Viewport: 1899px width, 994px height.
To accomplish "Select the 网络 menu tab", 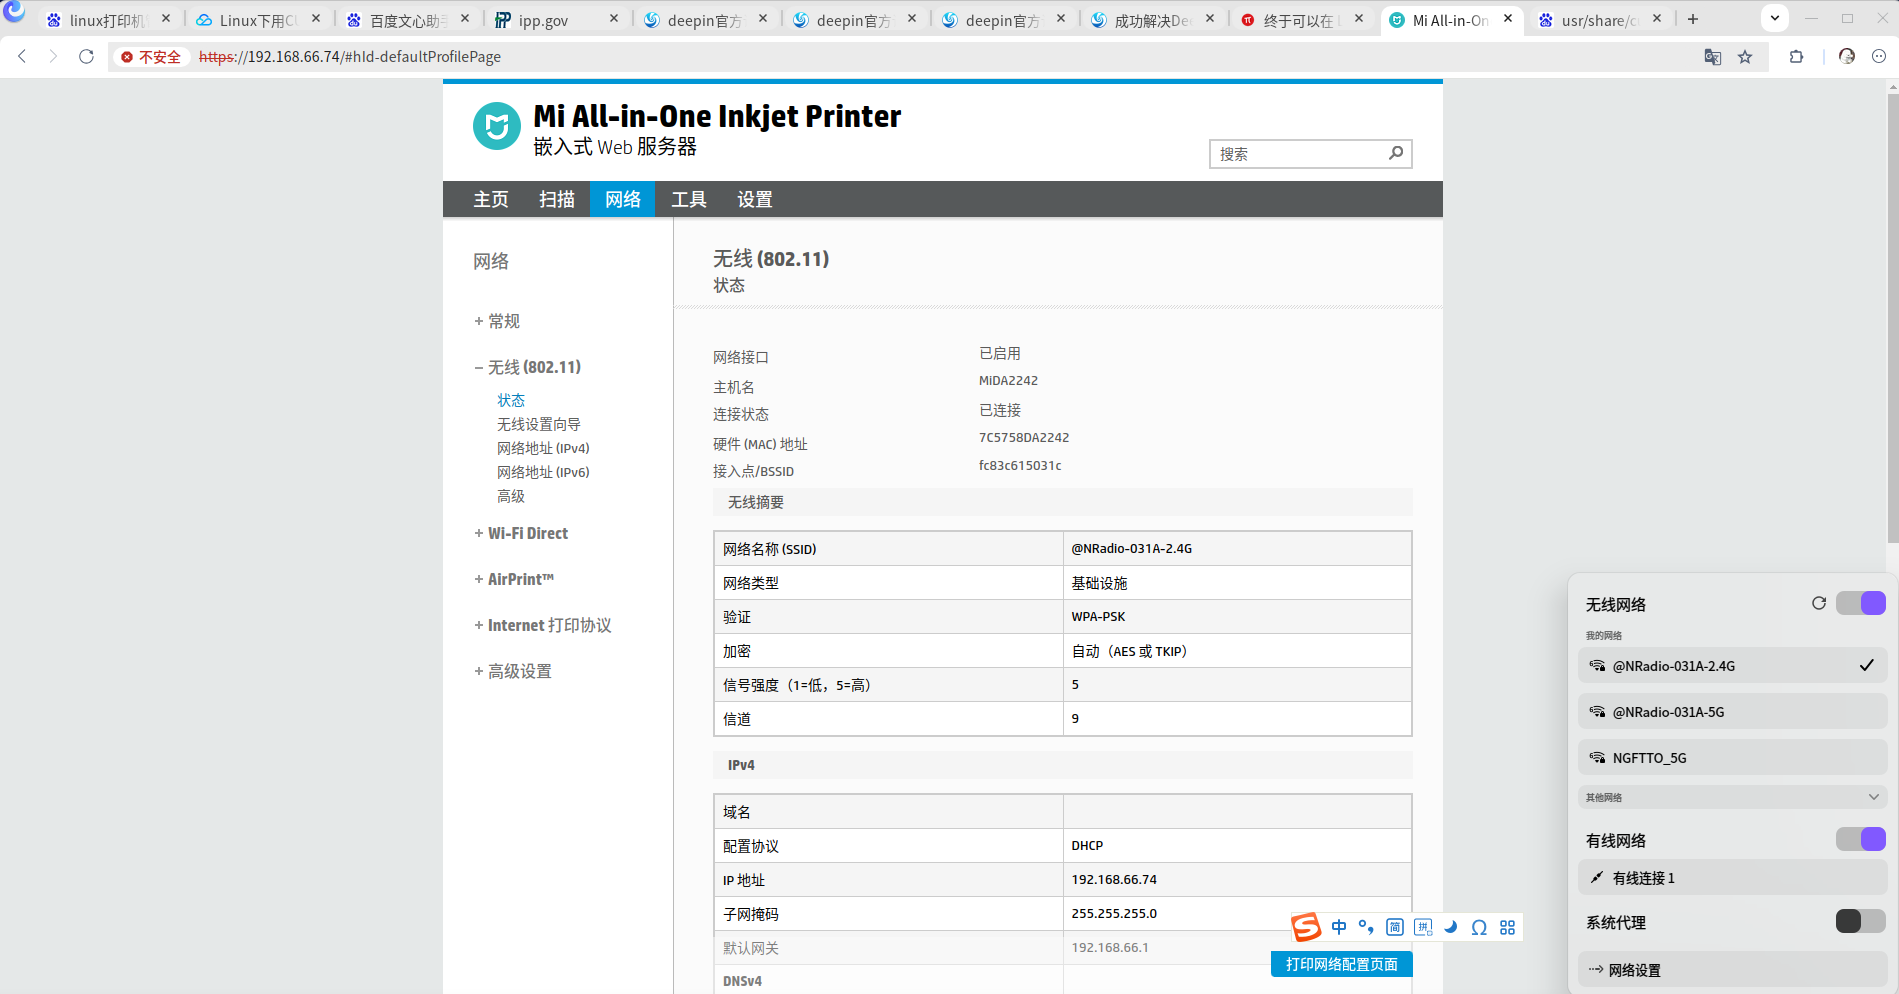I will 623,199.
